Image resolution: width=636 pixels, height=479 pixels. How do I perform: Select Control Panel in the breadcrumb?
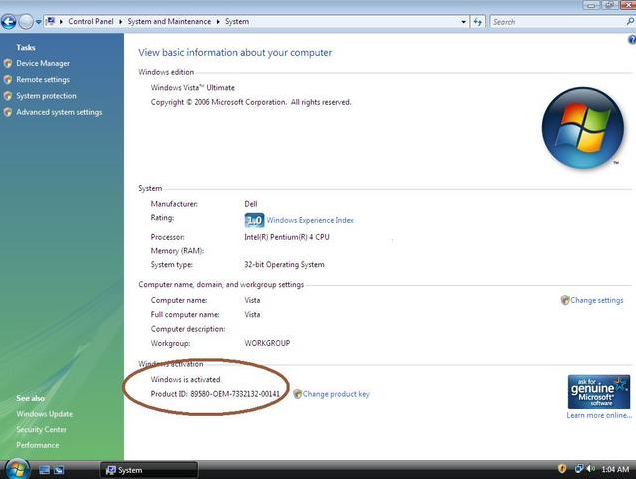(x=90, y=21)
